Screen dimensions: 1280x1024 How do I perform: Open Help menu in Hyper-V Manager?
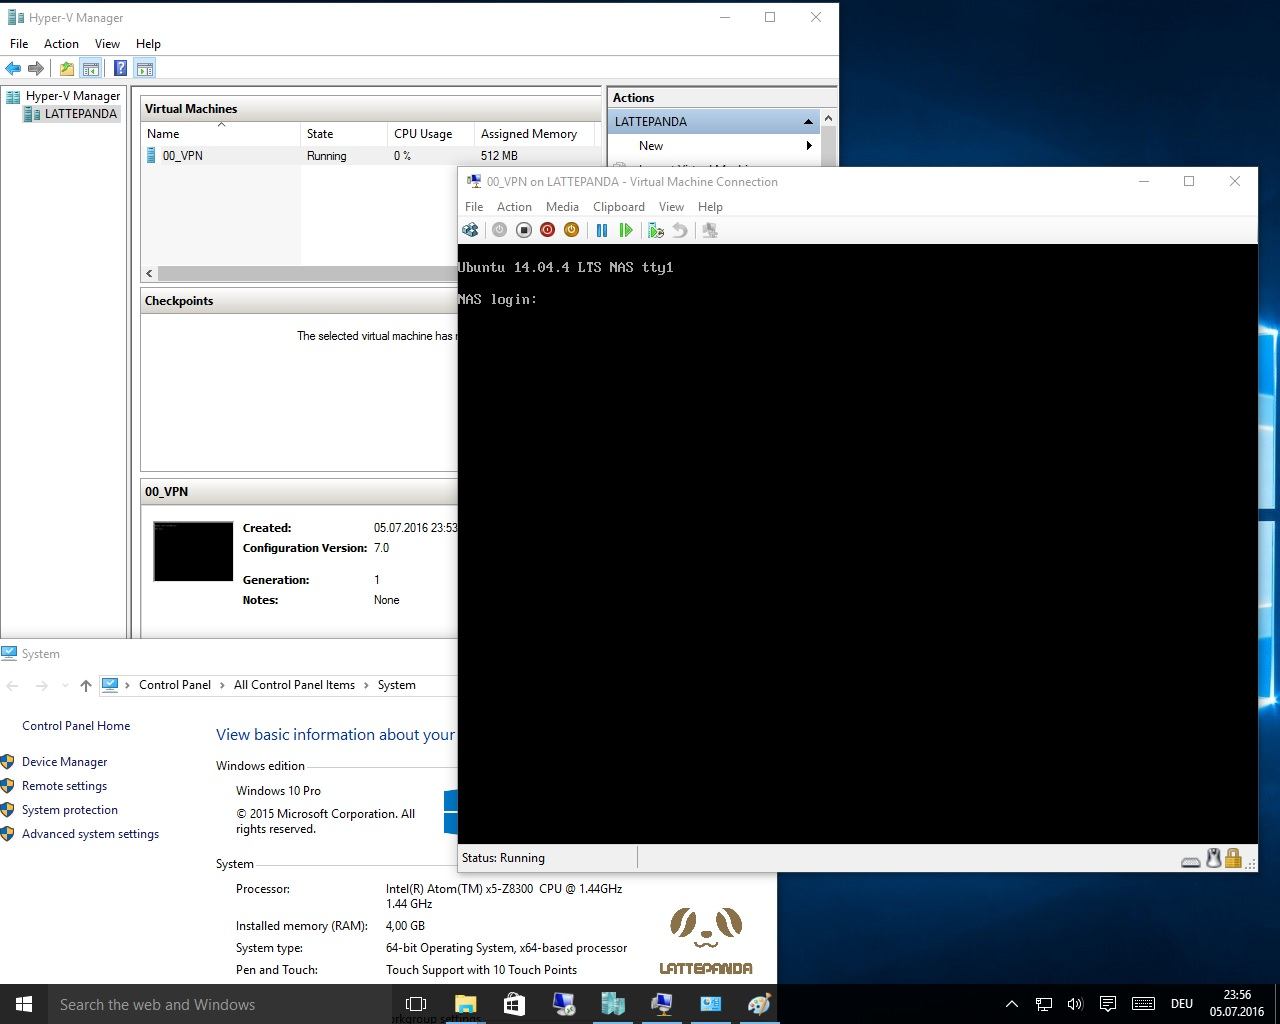(x=148, y=44)
